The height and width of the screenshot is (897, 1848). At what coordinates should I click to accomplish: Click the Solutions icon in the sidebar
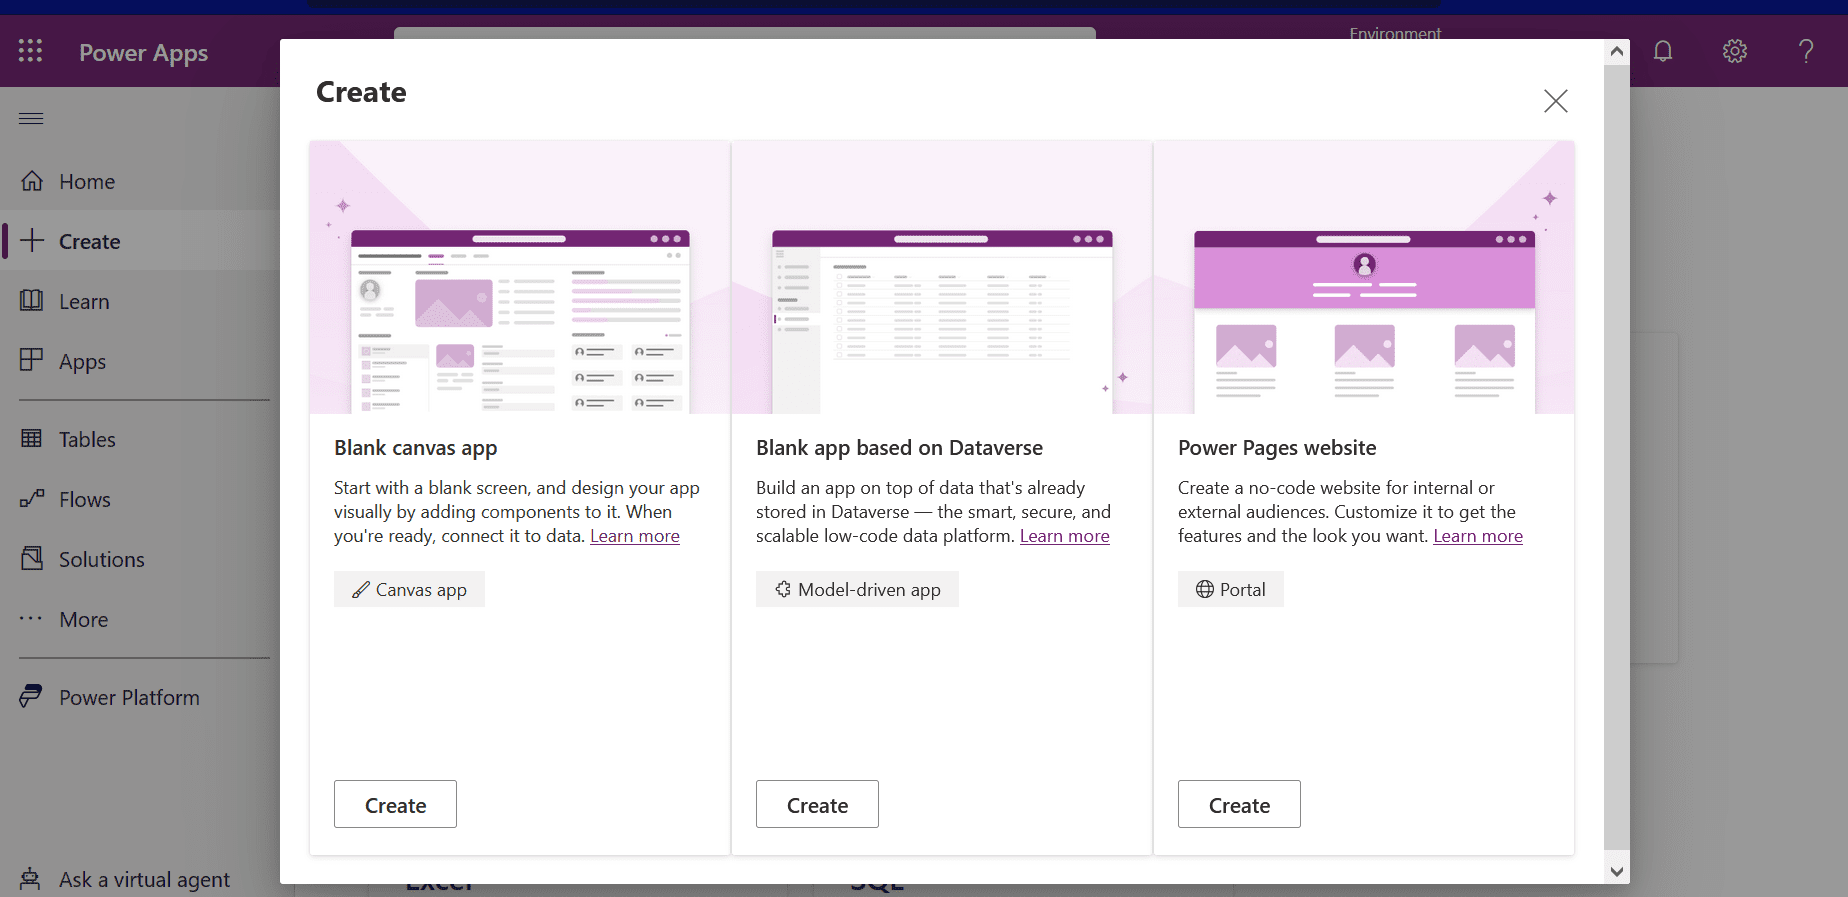(32, 559)
